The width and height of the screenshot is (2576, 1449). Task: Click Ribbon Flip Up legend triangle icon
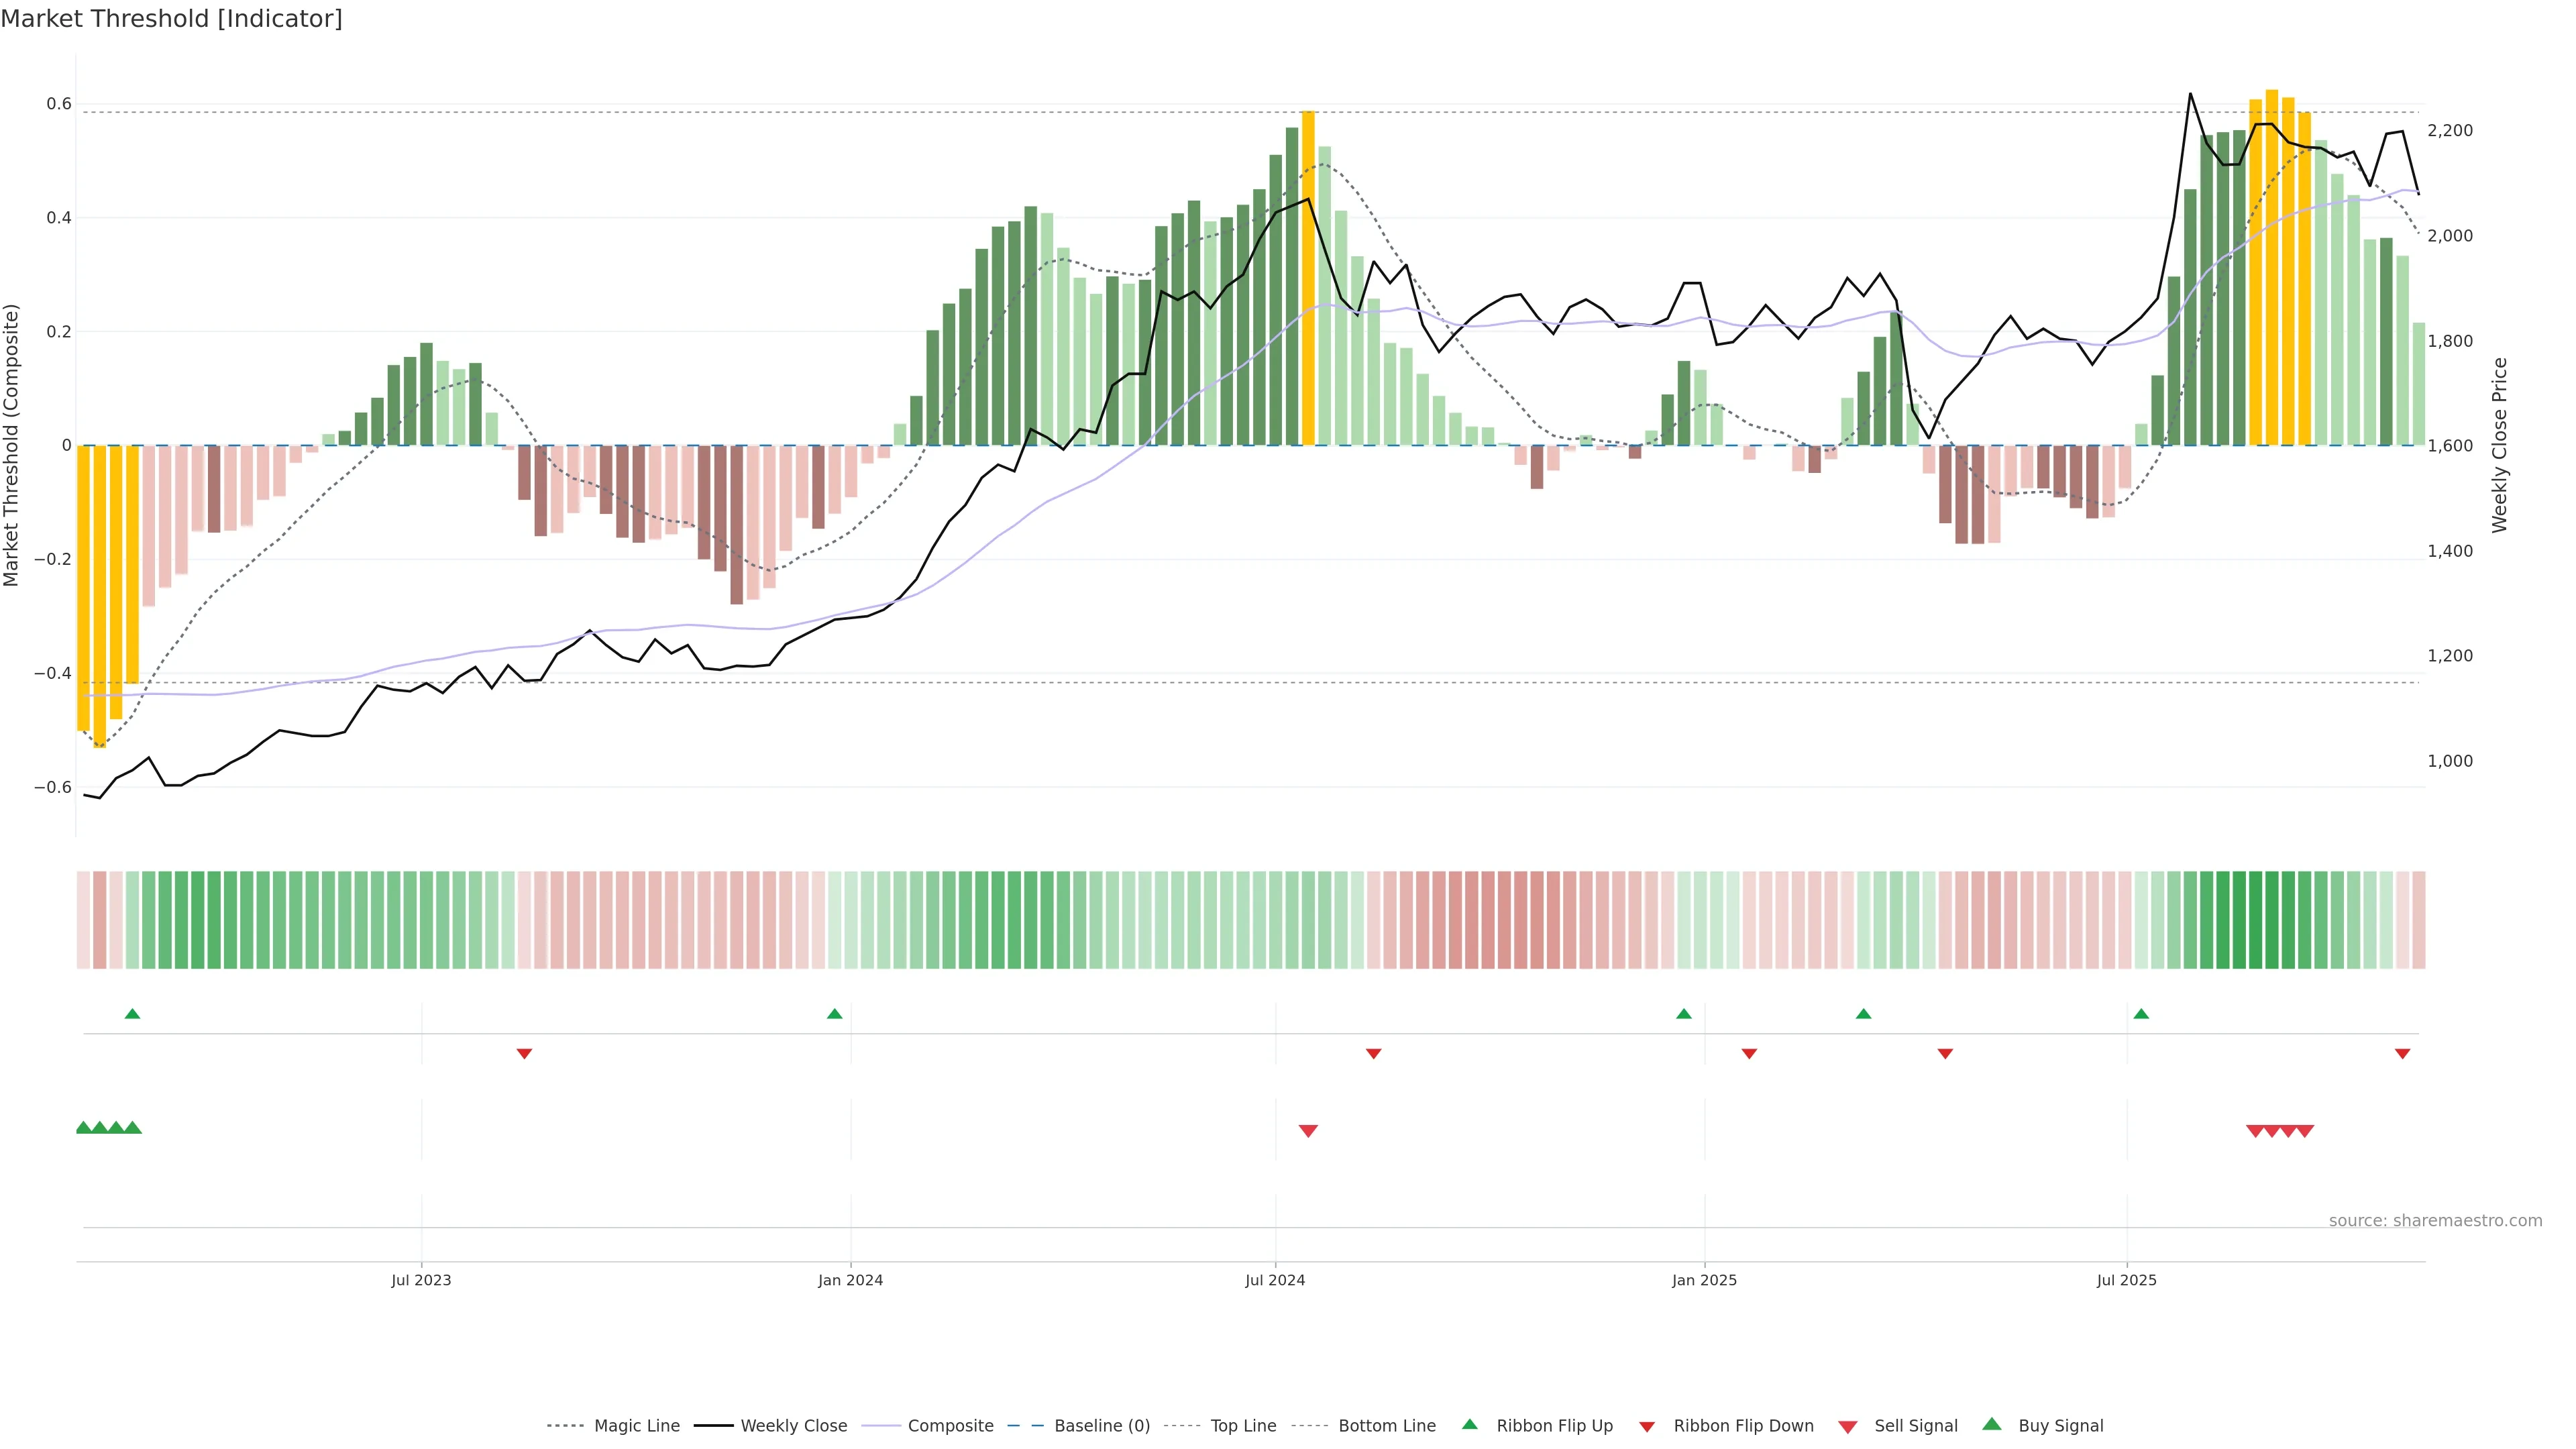(x=1470, y=1425)
